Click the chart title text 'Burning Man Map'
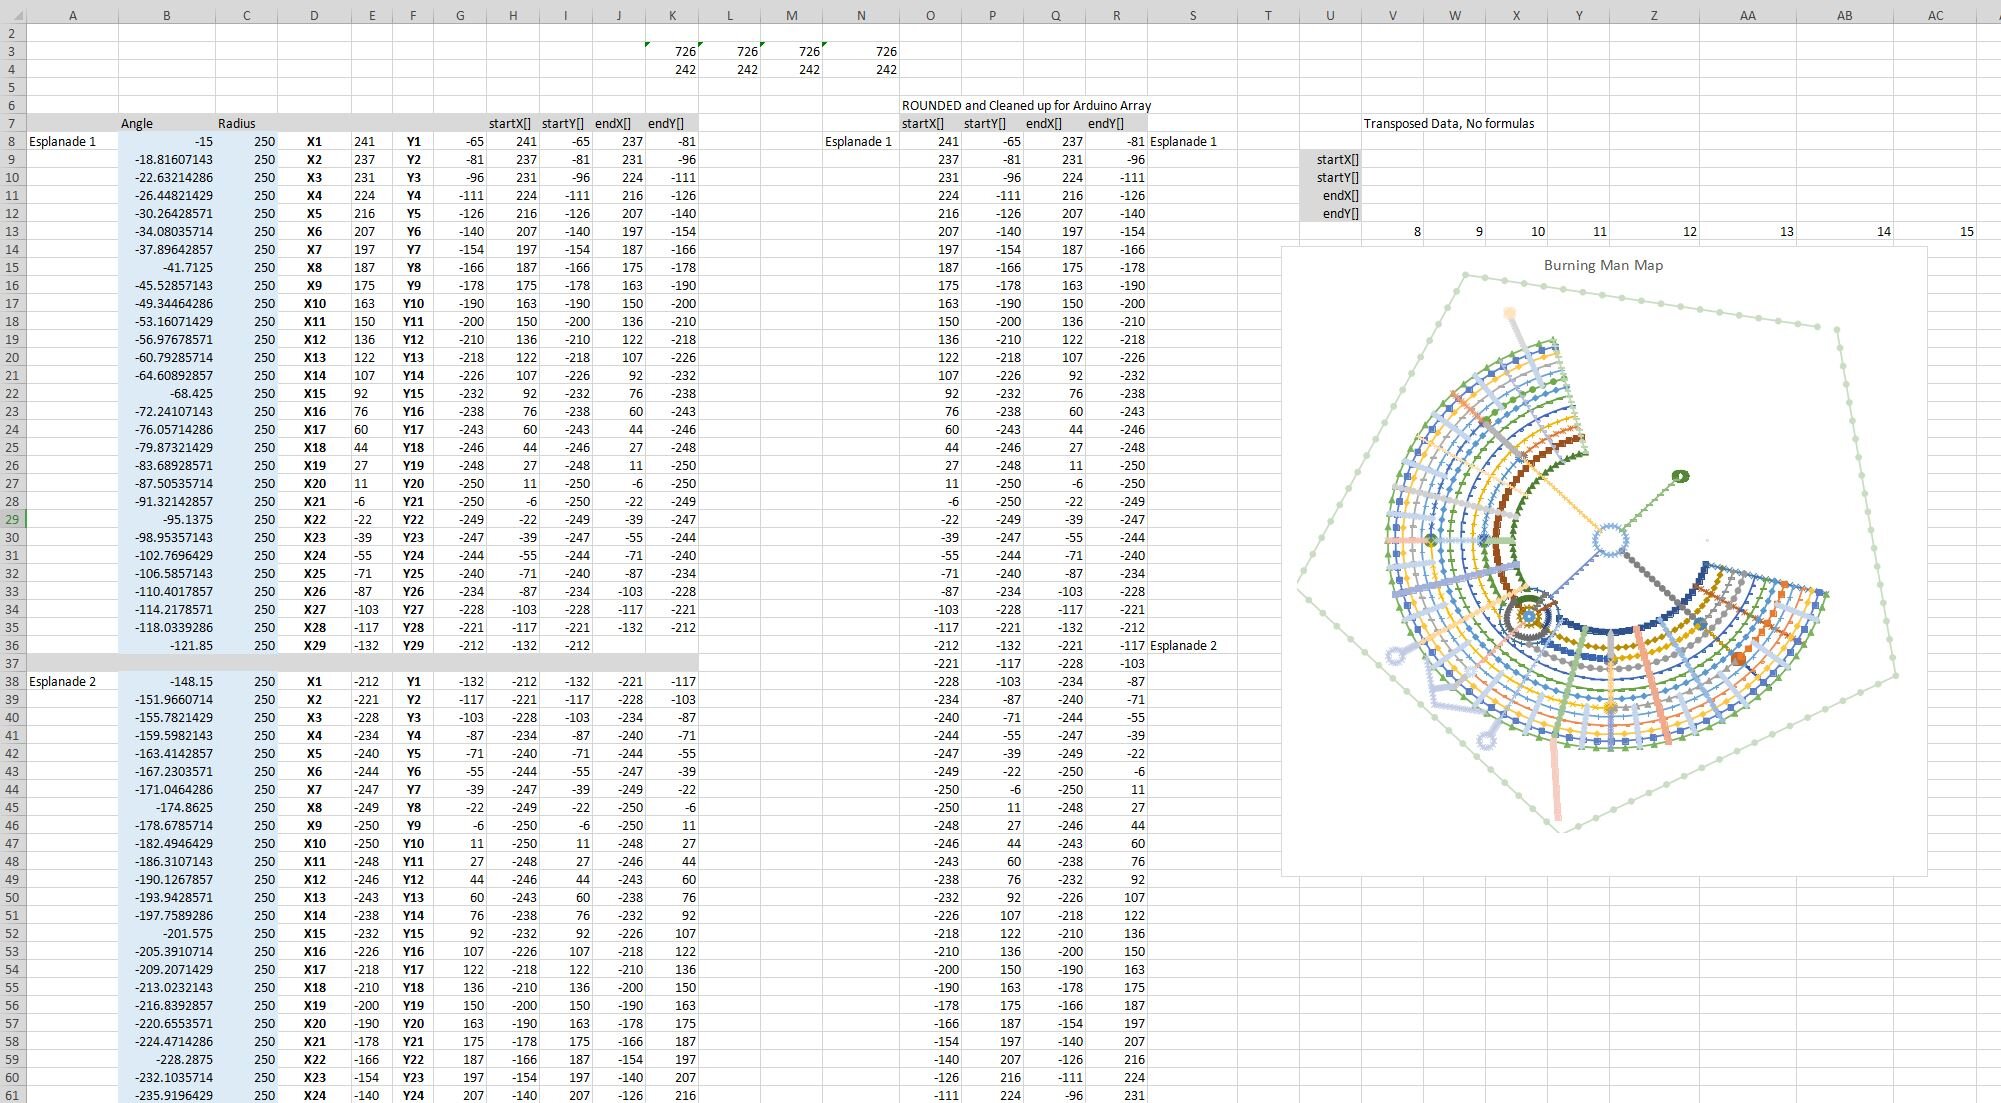The image size is (2001, 1103). (1604, 265)
